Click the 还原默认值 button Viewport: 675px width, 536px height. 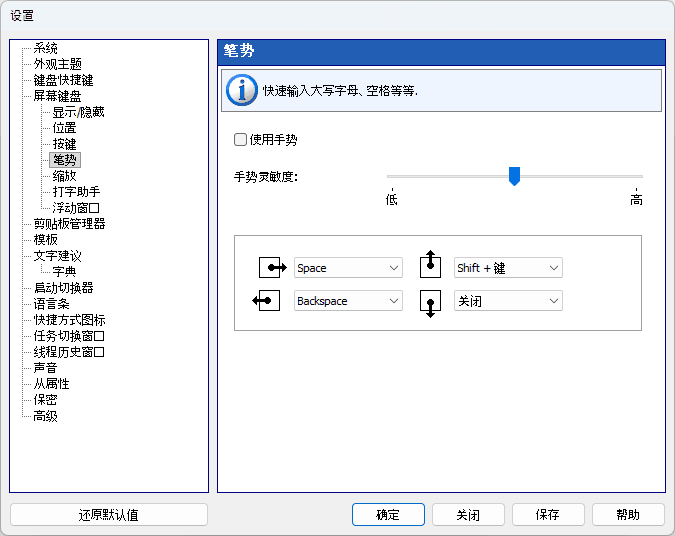click(109, 514)
